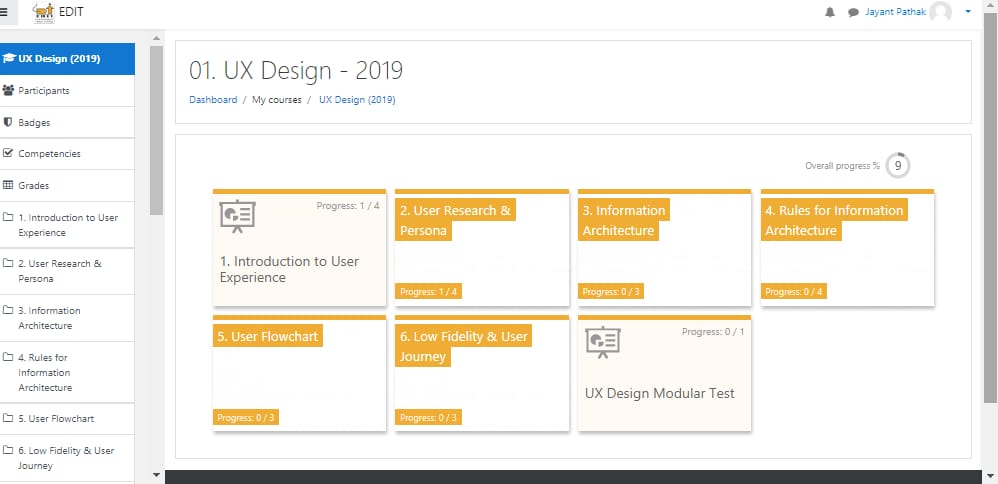998x484 pixels.
Task: Click the hamburger menu icon
Action: point(5,11)
